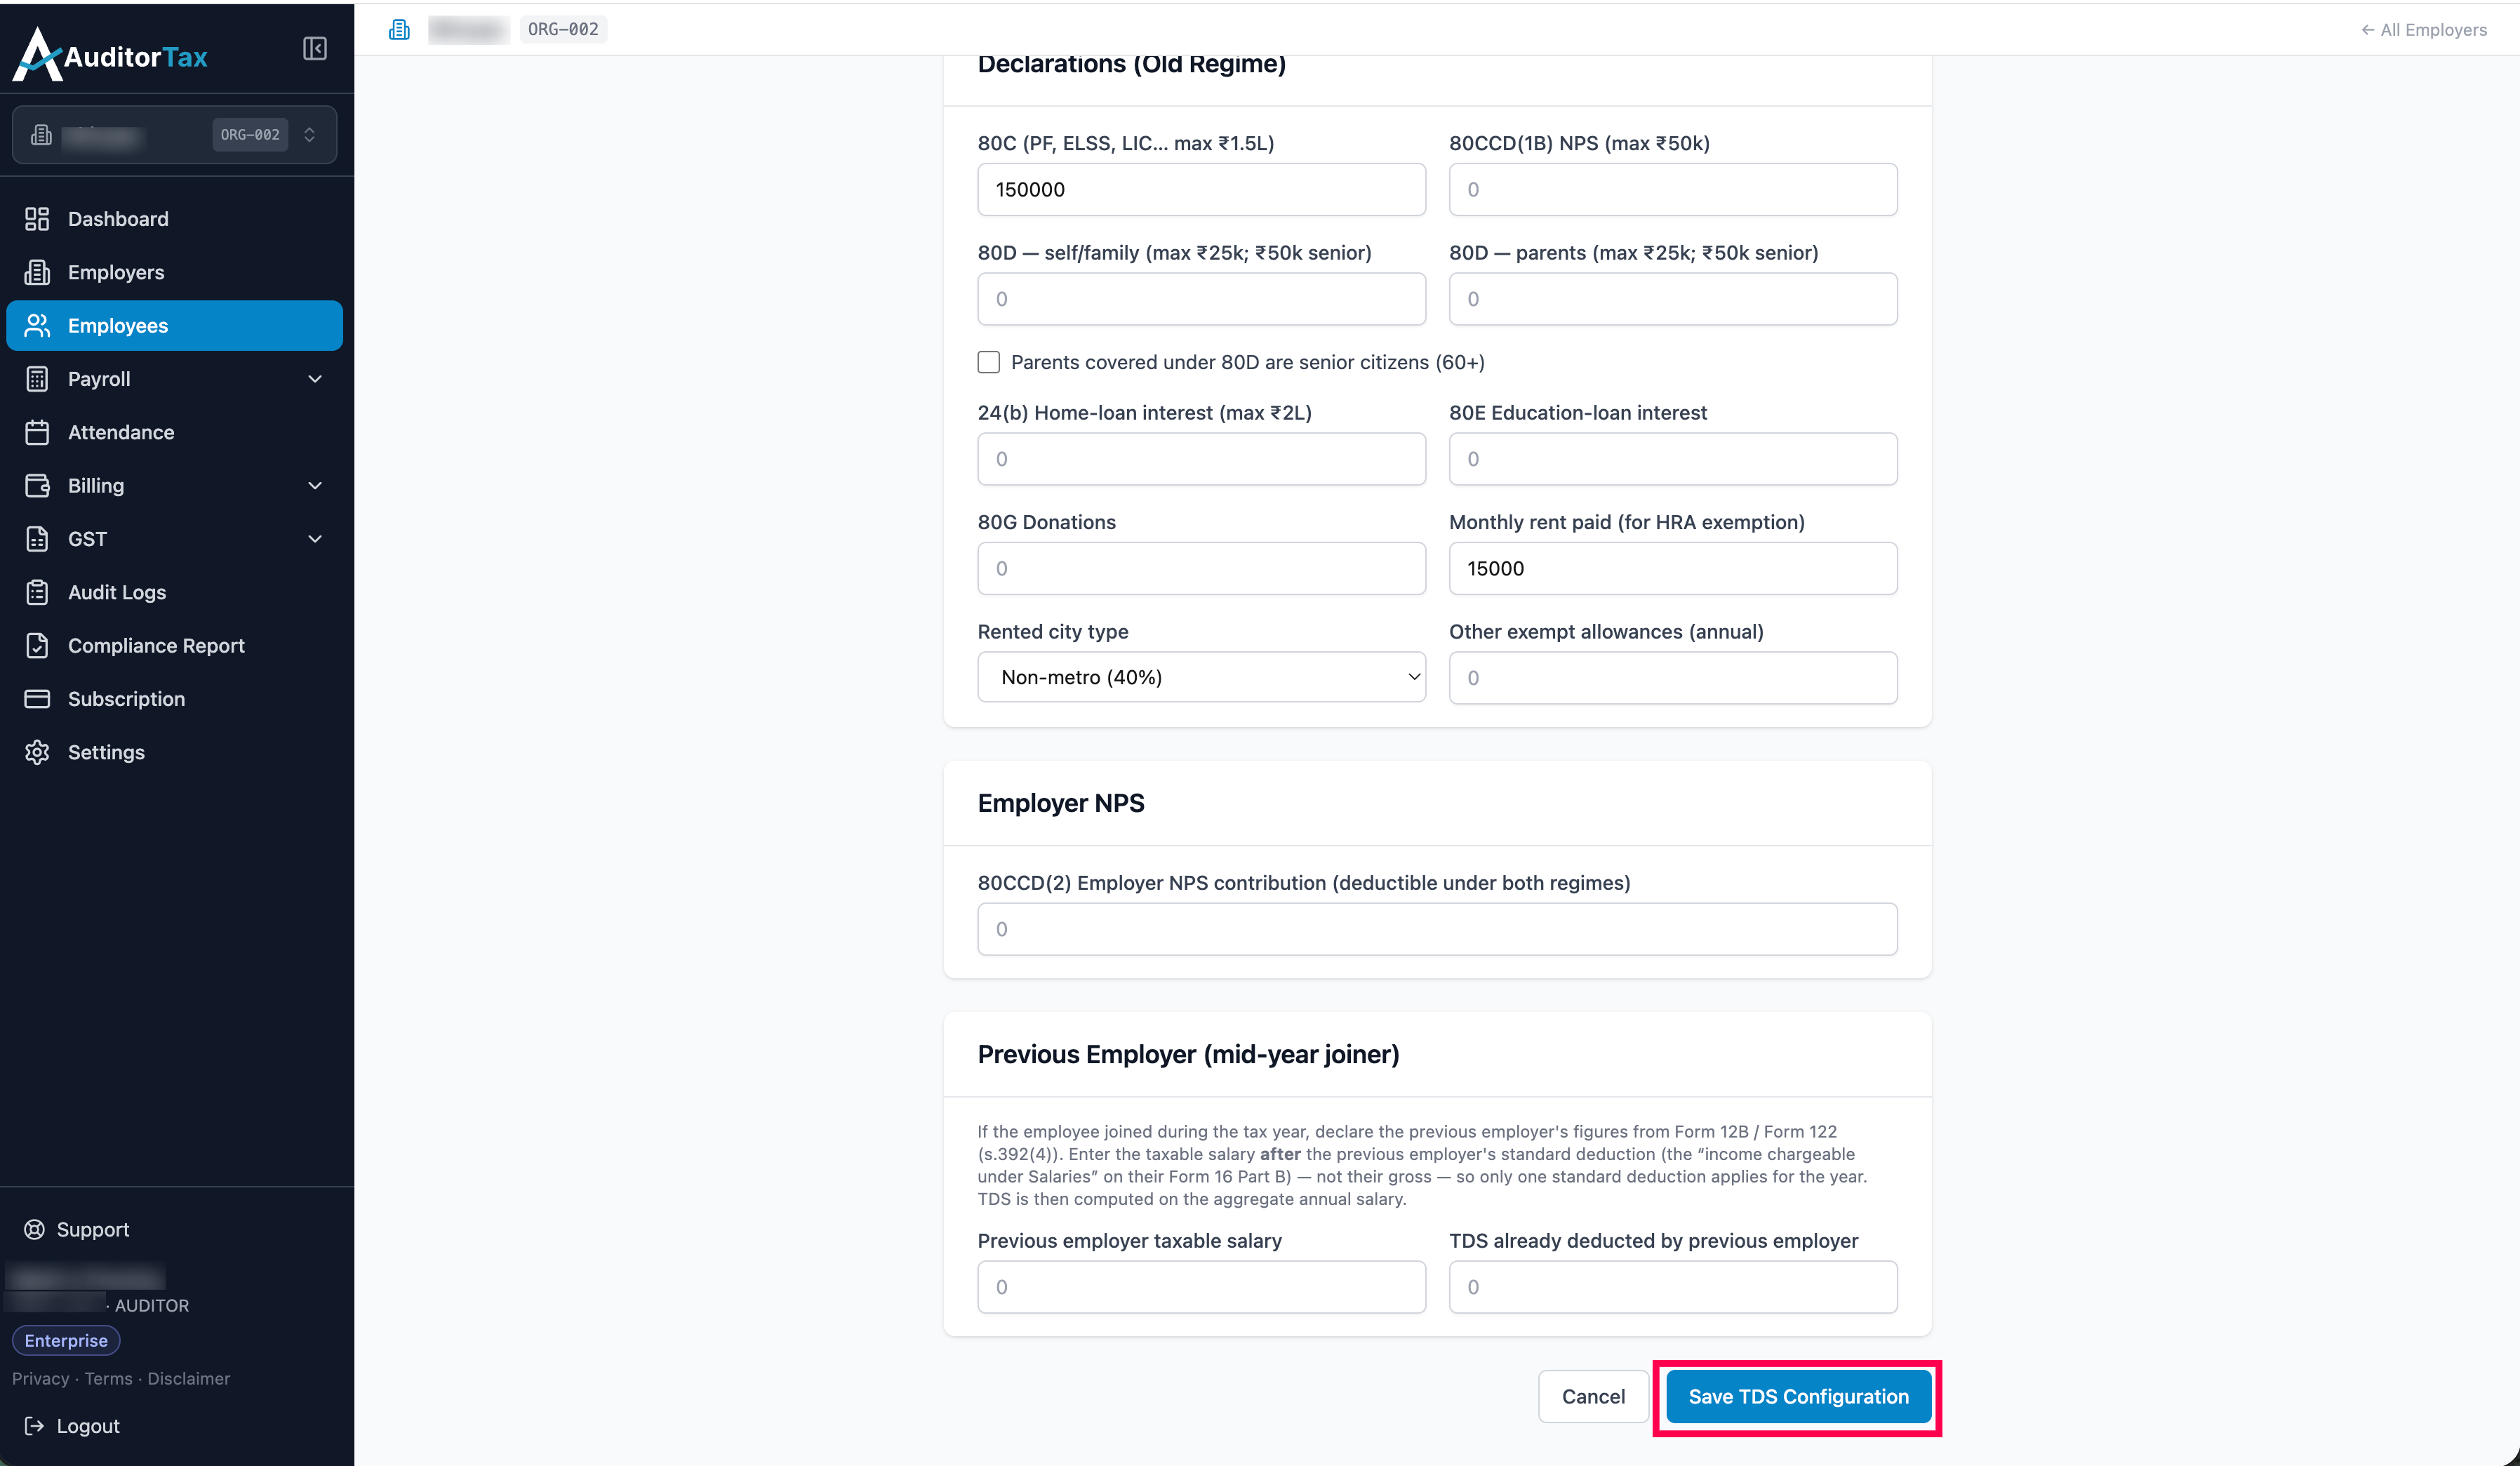Open the ORG-002 organization switcher
The image size is (2520, 1466).
175,134
